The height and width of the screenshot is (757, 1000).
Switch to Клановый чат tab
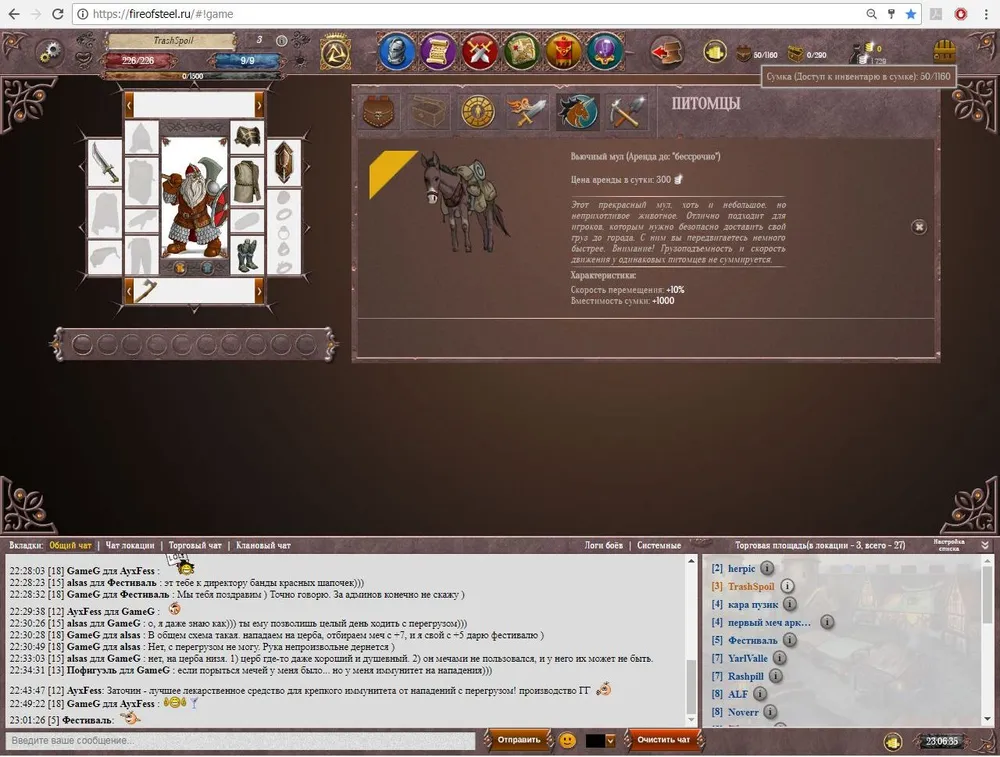coord(263,545)
